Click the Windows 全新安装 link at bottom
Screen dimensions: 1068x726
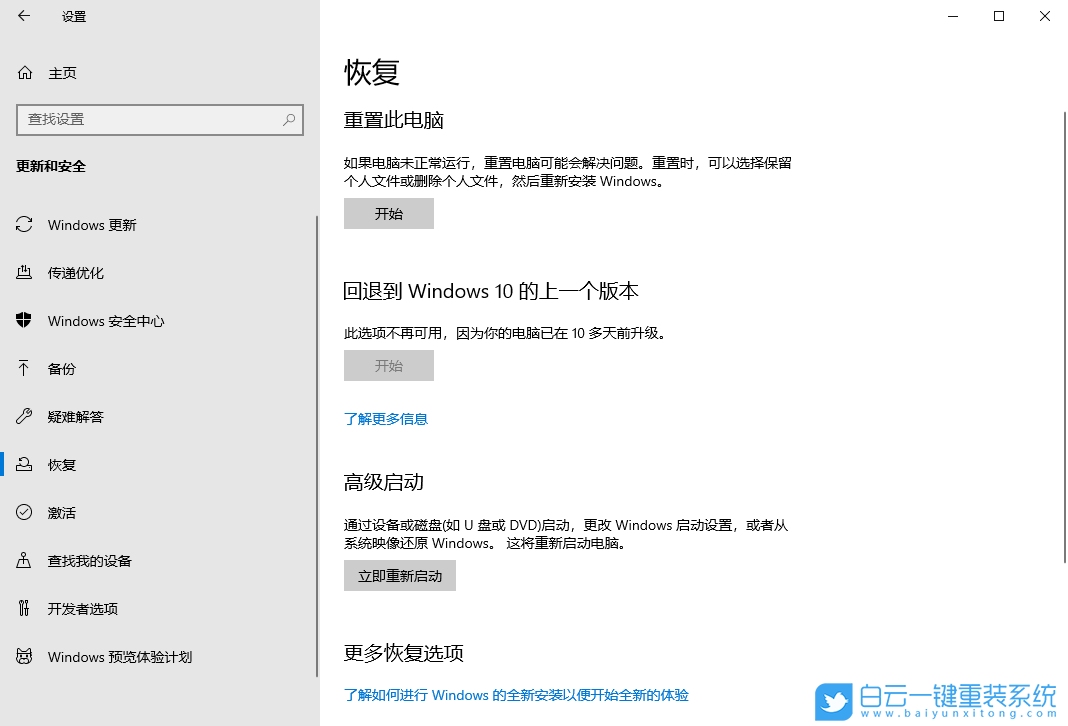(516, 695)
